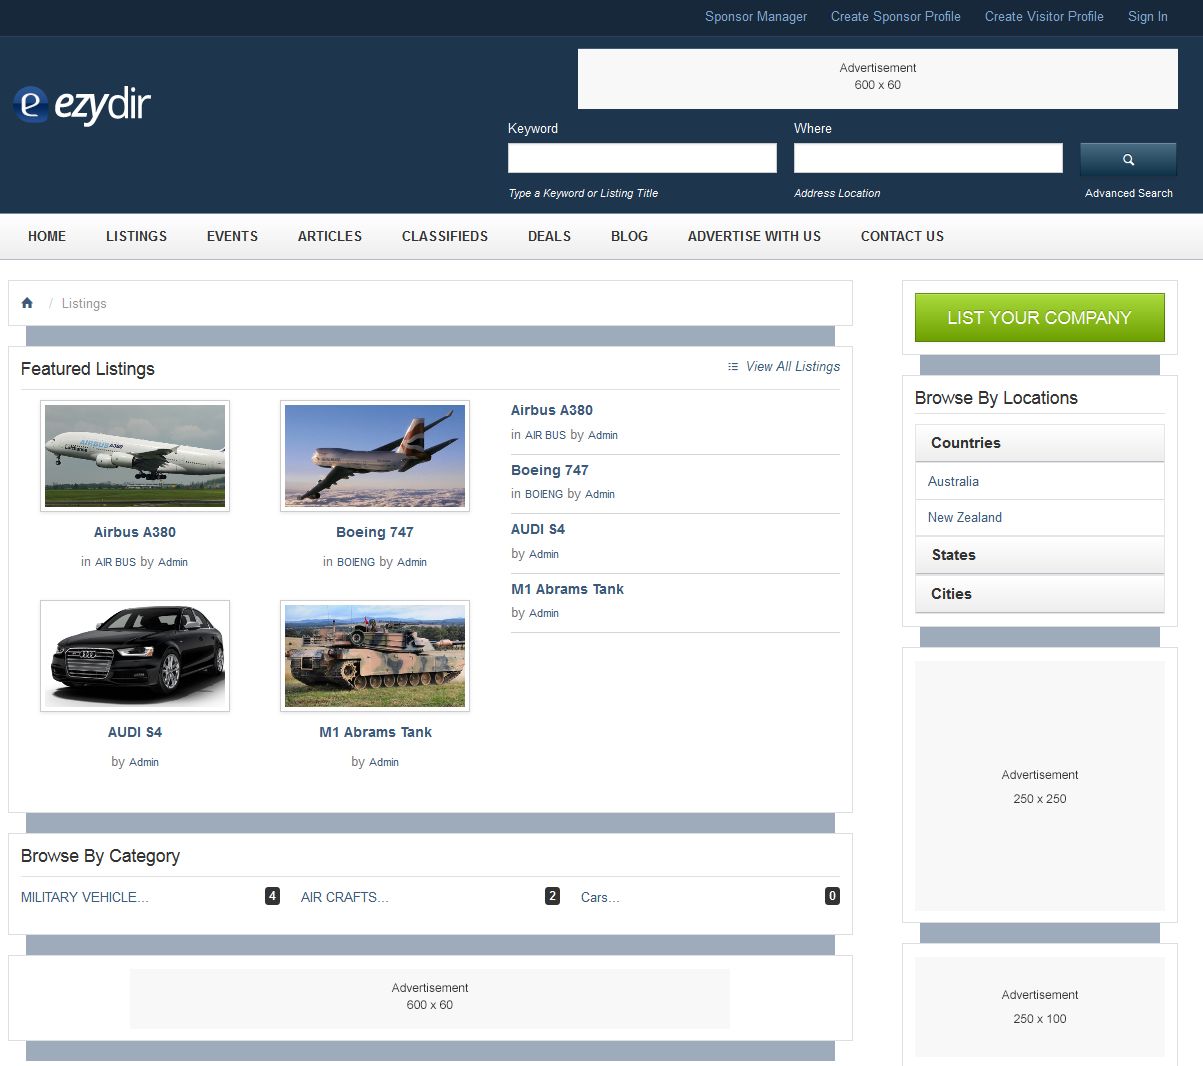
Task: Click View All Listings link
Action: click(x=793, y=367)
